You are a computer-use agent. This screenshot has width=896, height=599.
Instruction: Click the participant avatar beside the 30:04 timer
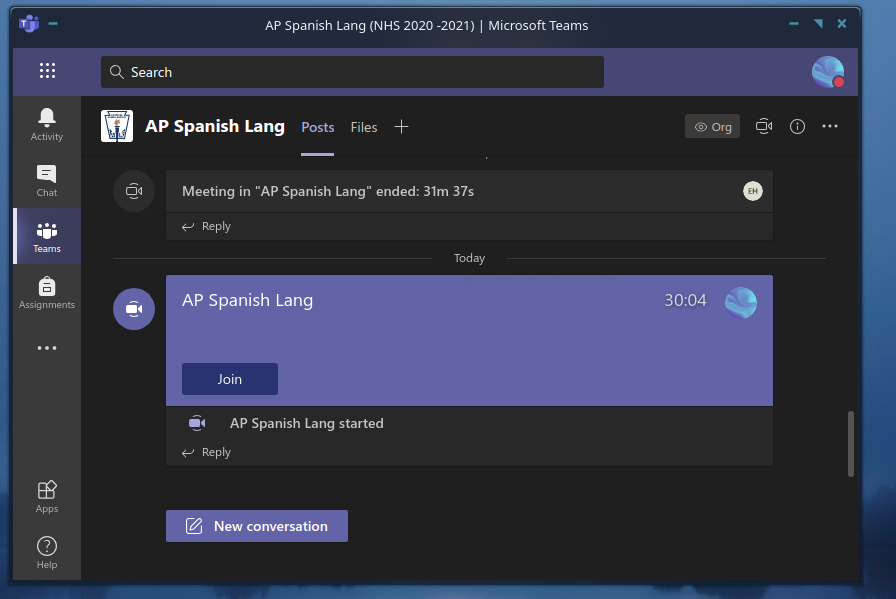[741, 303]
